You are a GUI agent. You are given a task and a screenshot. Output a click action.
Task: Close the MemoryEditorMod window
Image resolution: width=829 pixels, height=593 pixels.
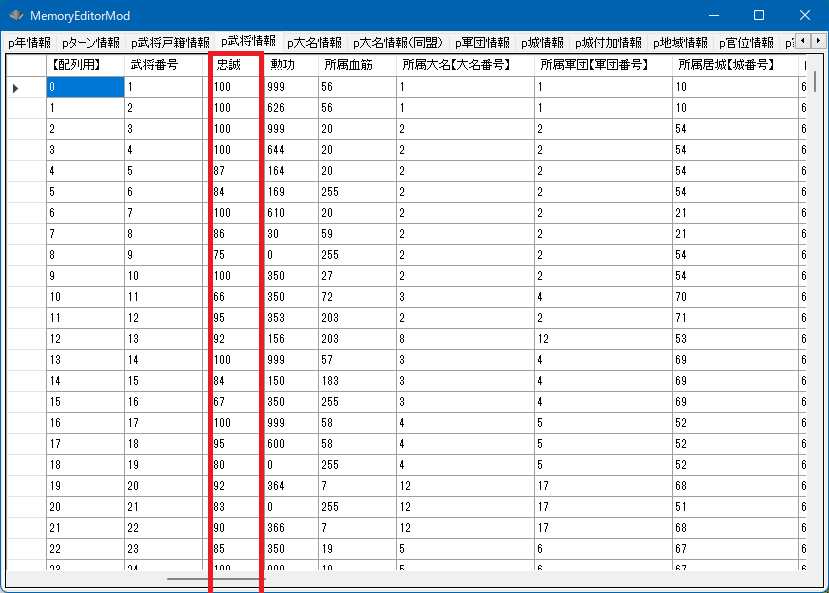tap(804, 16)
